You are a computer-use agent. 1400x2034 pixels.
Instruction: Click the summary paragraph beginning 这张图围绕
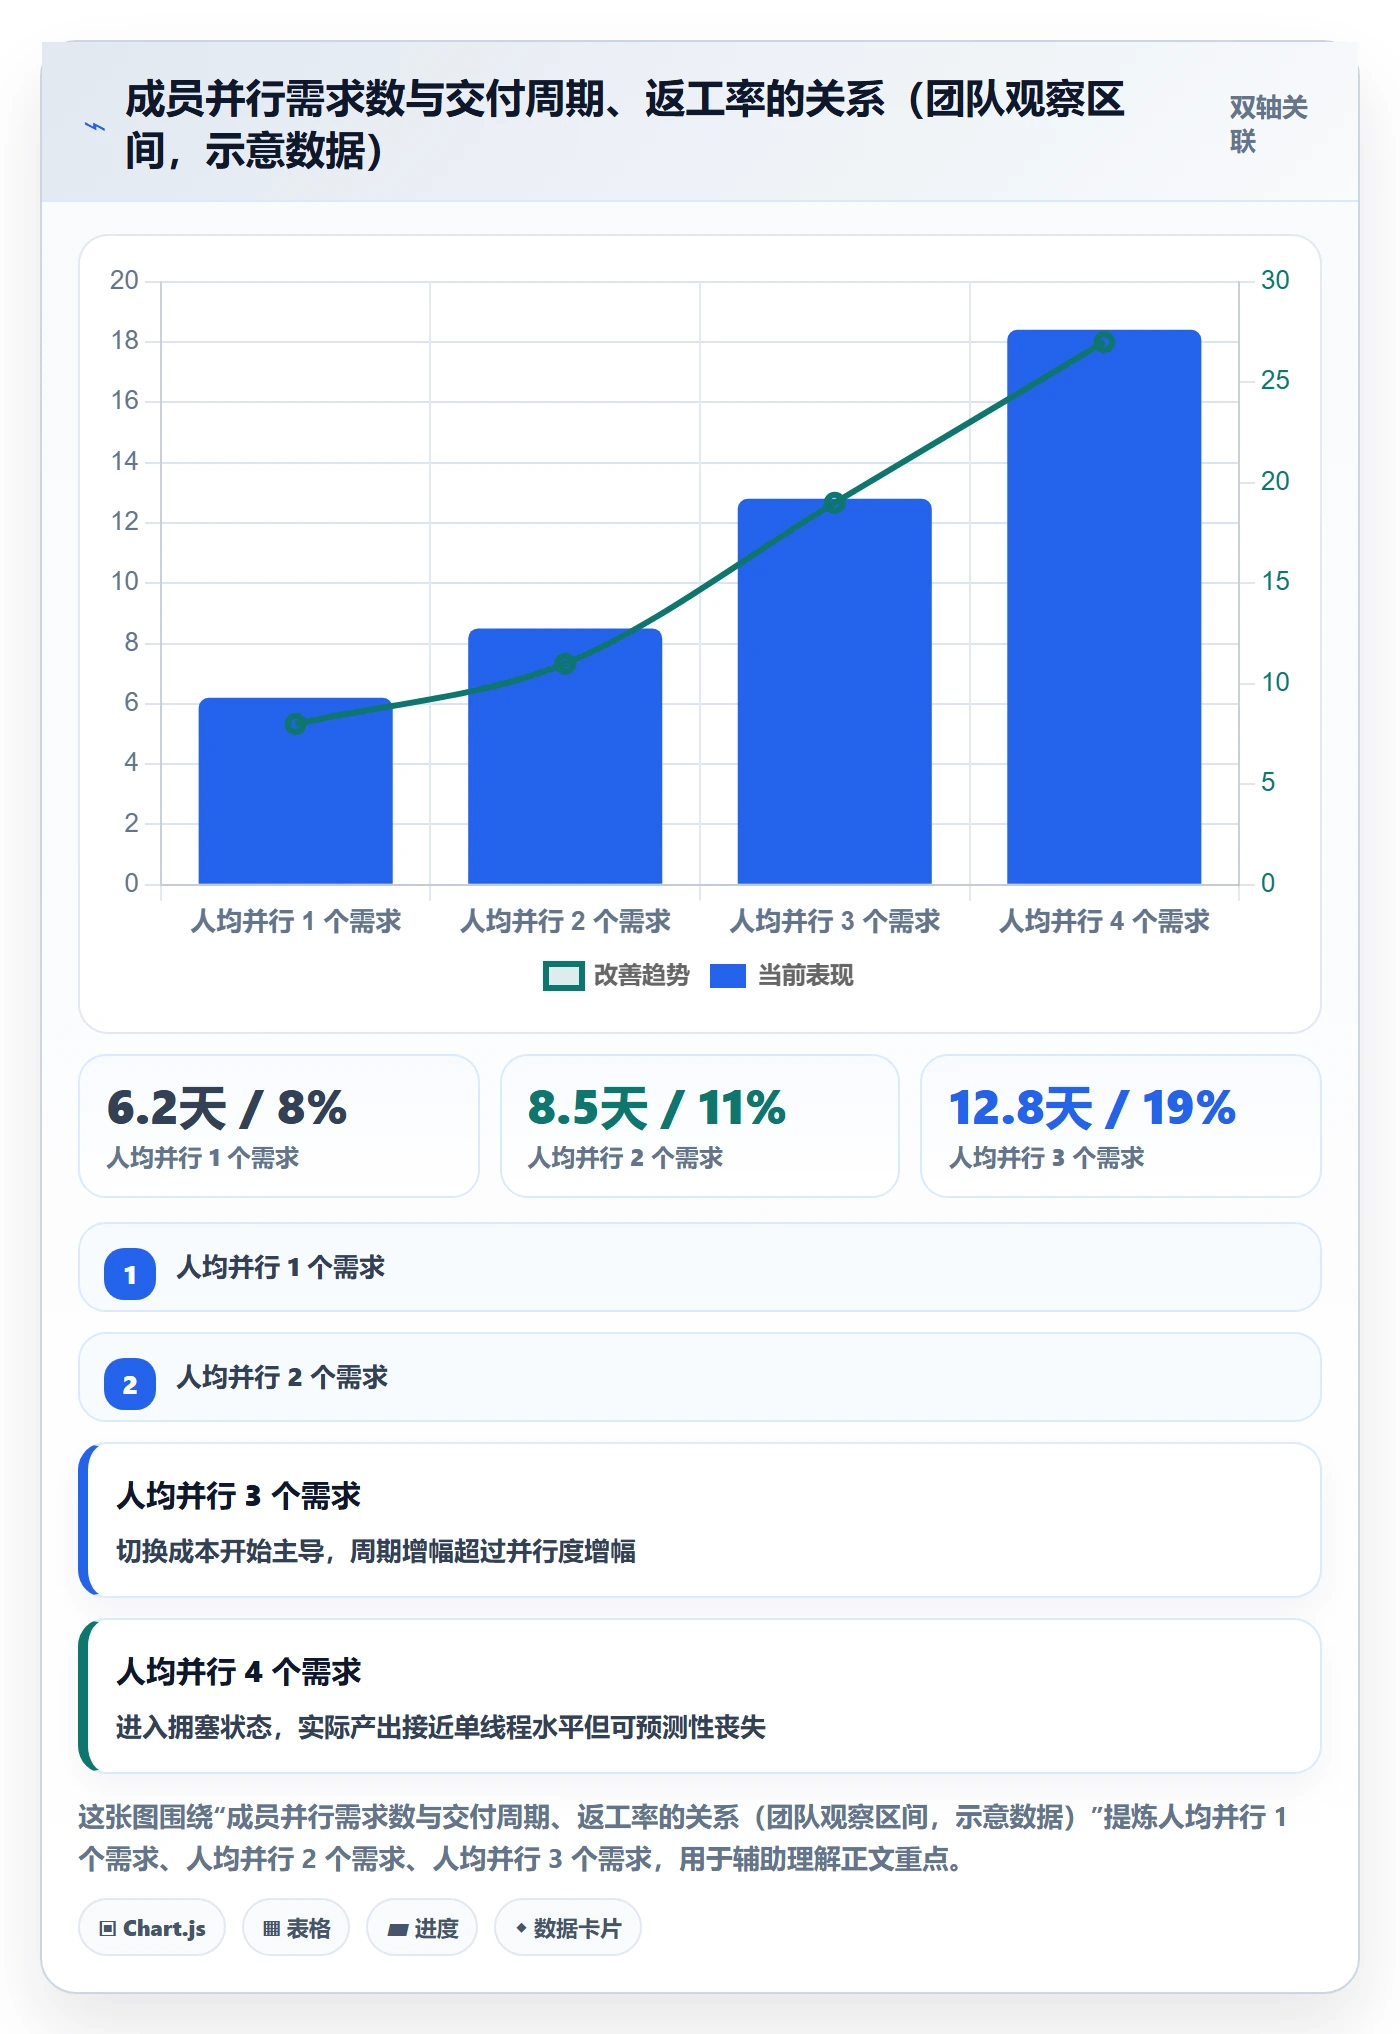[x=683, y=1838]
